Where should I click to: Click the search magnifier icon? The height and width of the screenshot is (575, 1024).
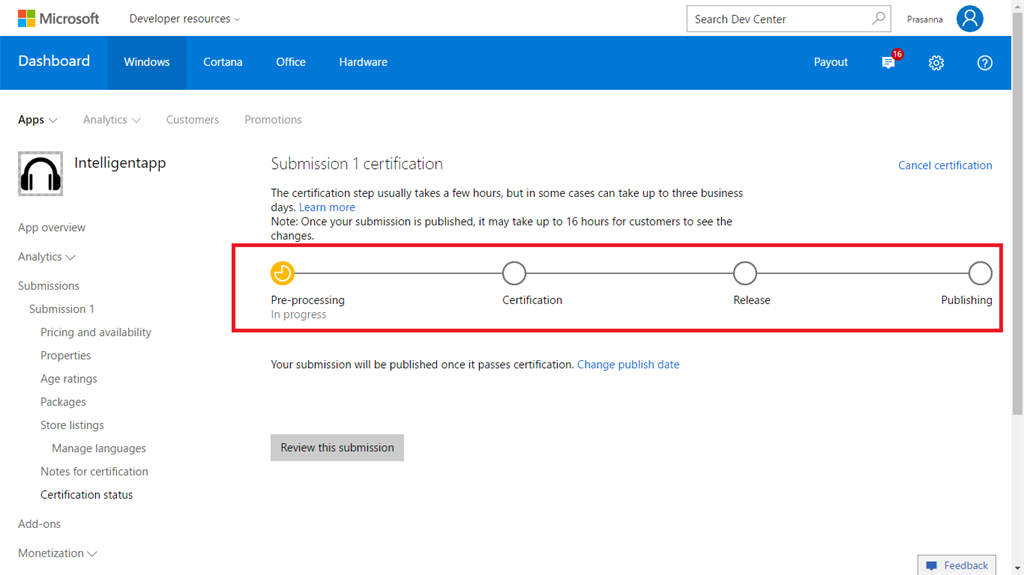879,18
